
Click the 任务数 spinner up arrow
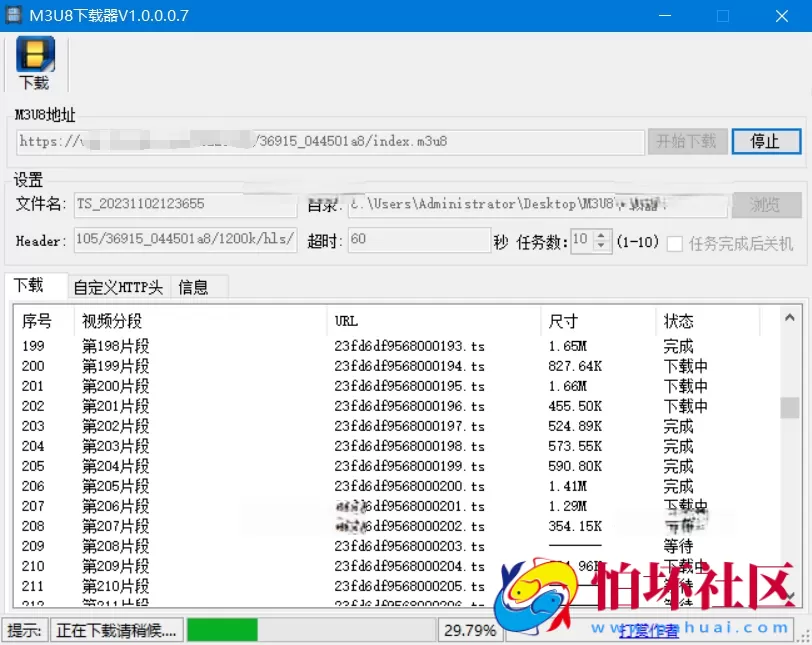click(x=601, y=235)
